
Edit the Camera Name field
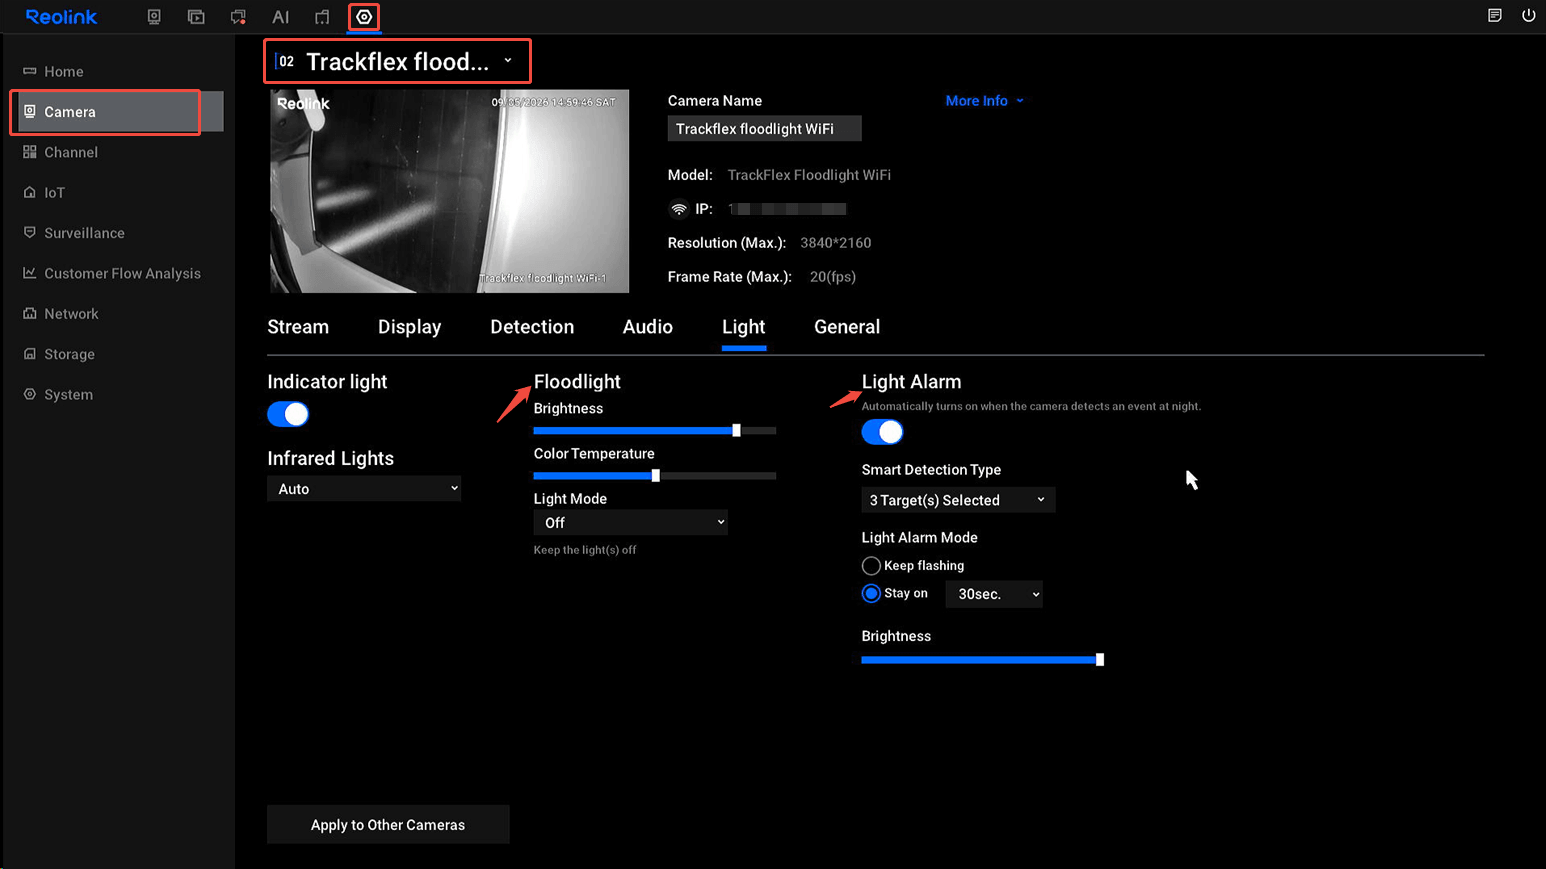[x=764, y=128]
